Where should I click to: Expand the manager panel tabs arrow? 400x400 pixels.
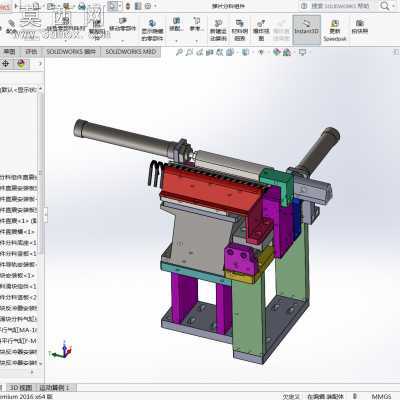coord(40,64)
